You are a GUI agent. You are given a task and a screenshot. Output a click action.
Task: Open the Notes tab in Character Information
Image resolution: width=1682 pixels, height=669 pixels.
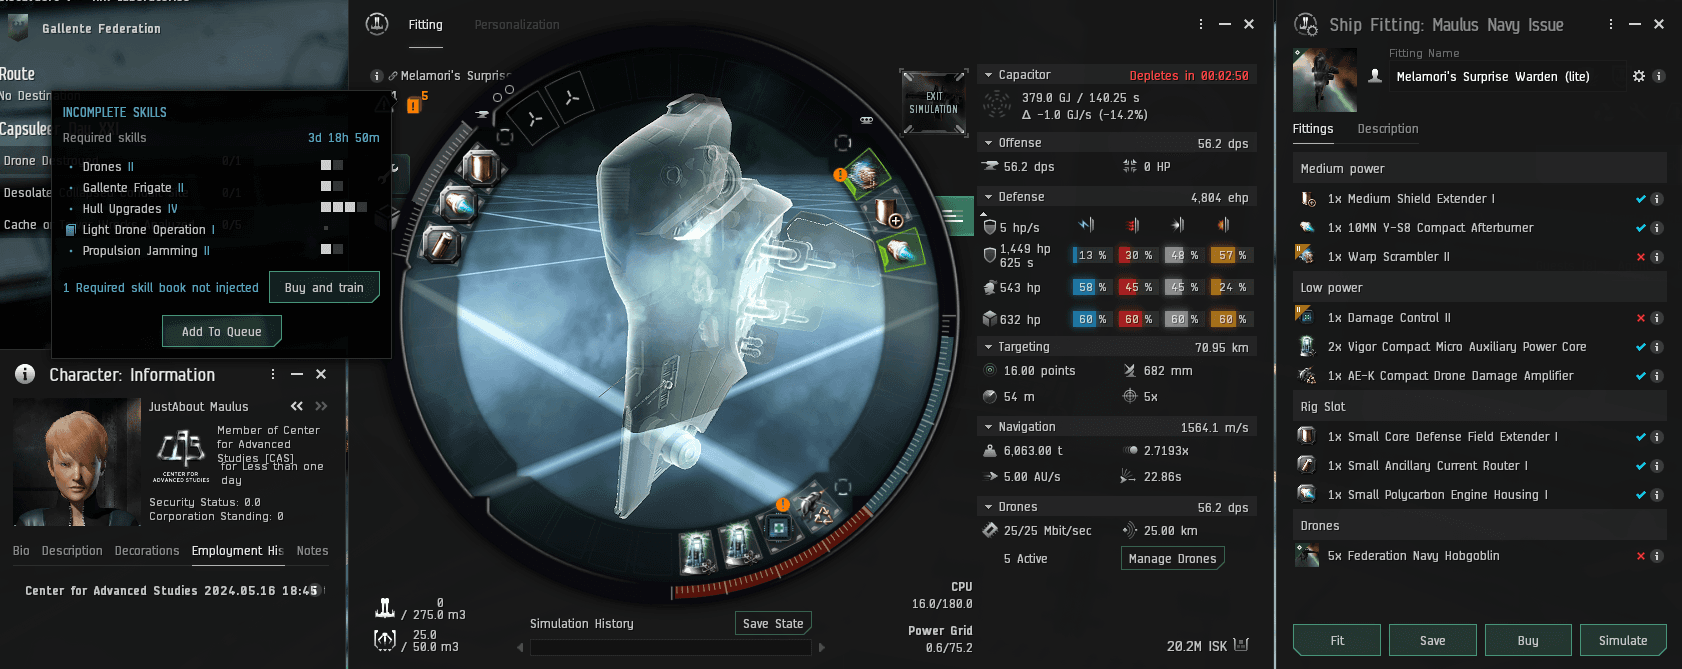tap(312, 551)
